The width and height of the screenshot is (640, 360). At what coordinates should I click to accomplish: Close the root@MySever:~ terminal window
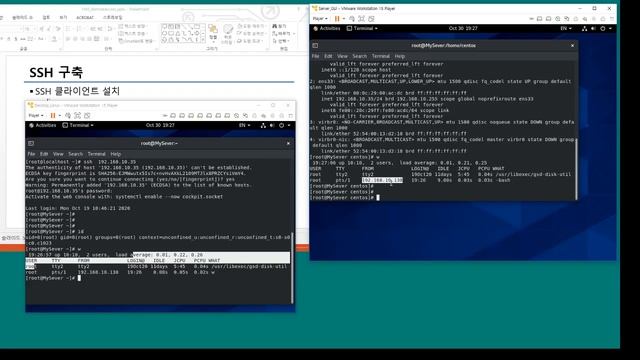[288, 143]
